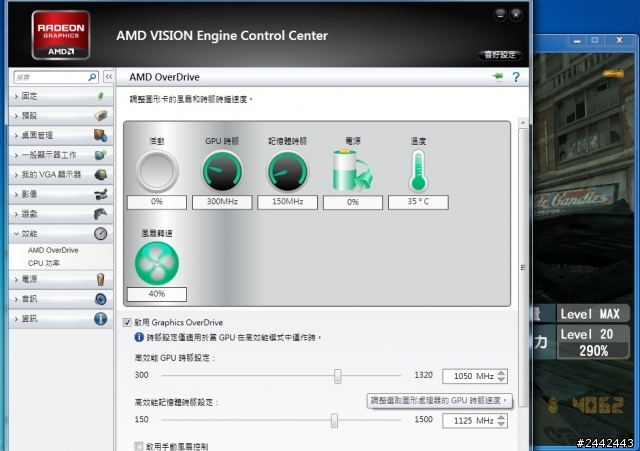Click the green pin icon in OverDrive header
This screenshot has width=640, height=451.
click(x=498, y=76)
